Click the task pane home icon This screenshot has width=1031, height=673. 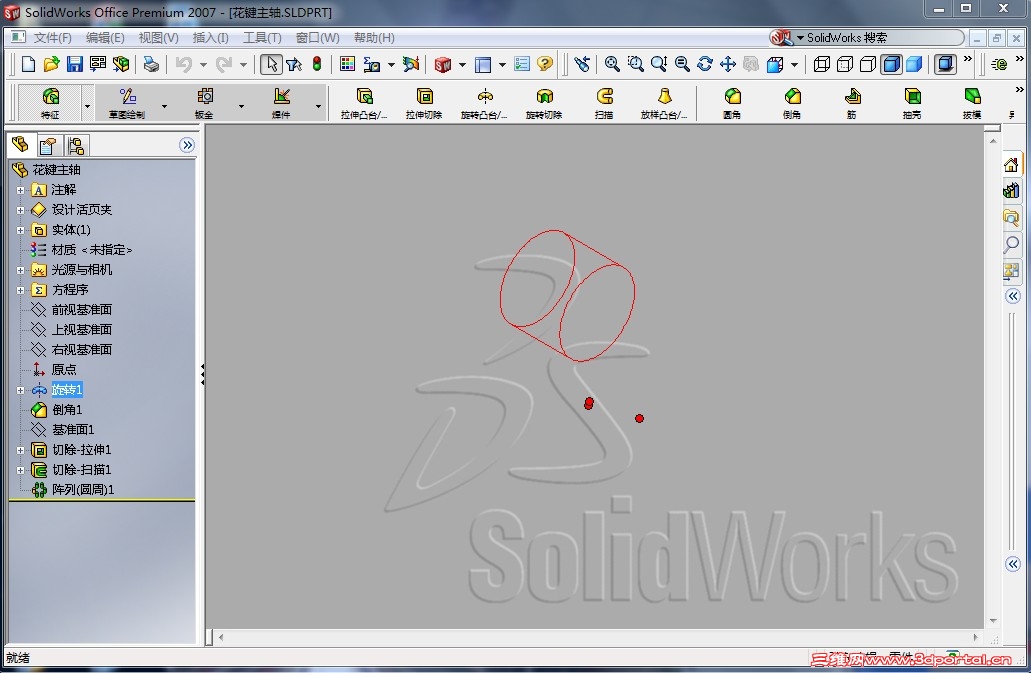point(1011,164)
